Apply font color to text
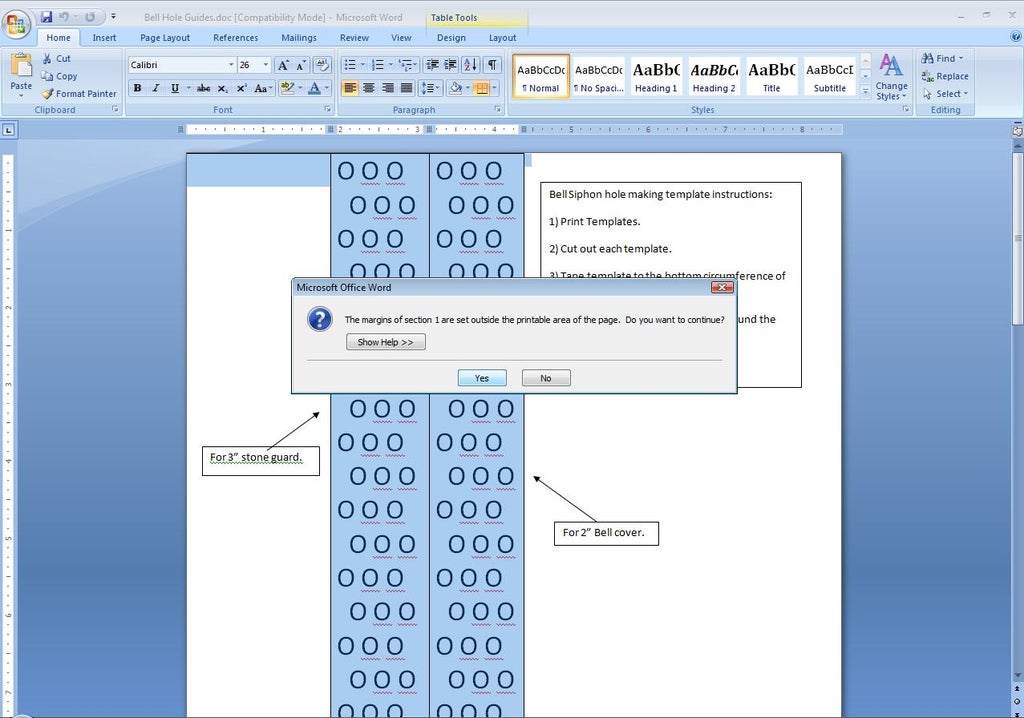 (x=314, y=88)
